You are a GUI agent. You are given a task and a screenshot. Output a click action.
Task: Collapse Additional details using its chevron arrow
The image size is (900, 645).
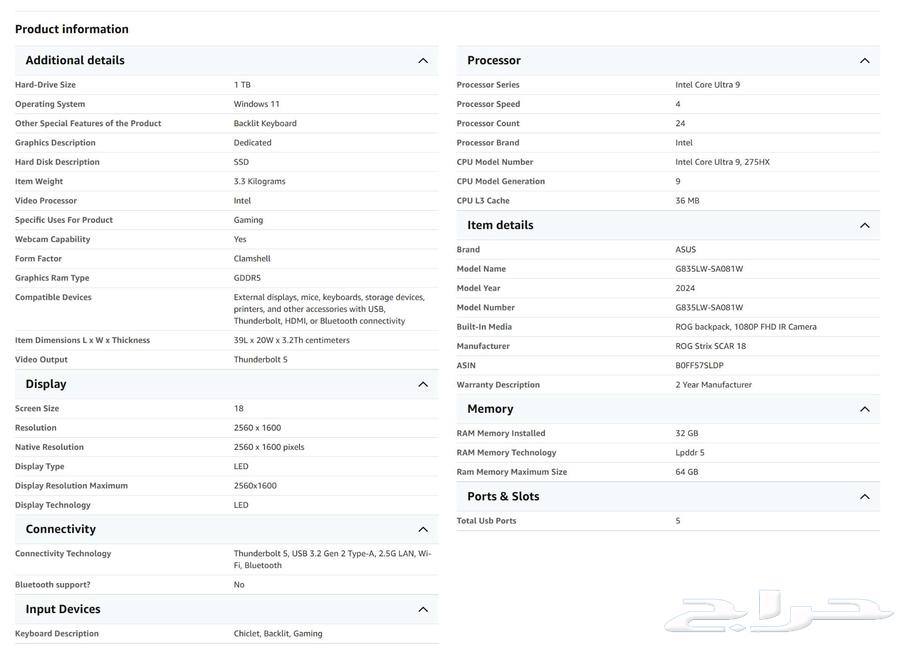(423, 61)
